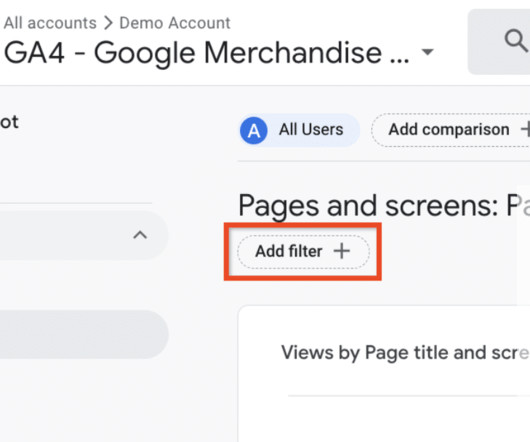
Task: Focus the search input box
Action: (x=499, y=42)
